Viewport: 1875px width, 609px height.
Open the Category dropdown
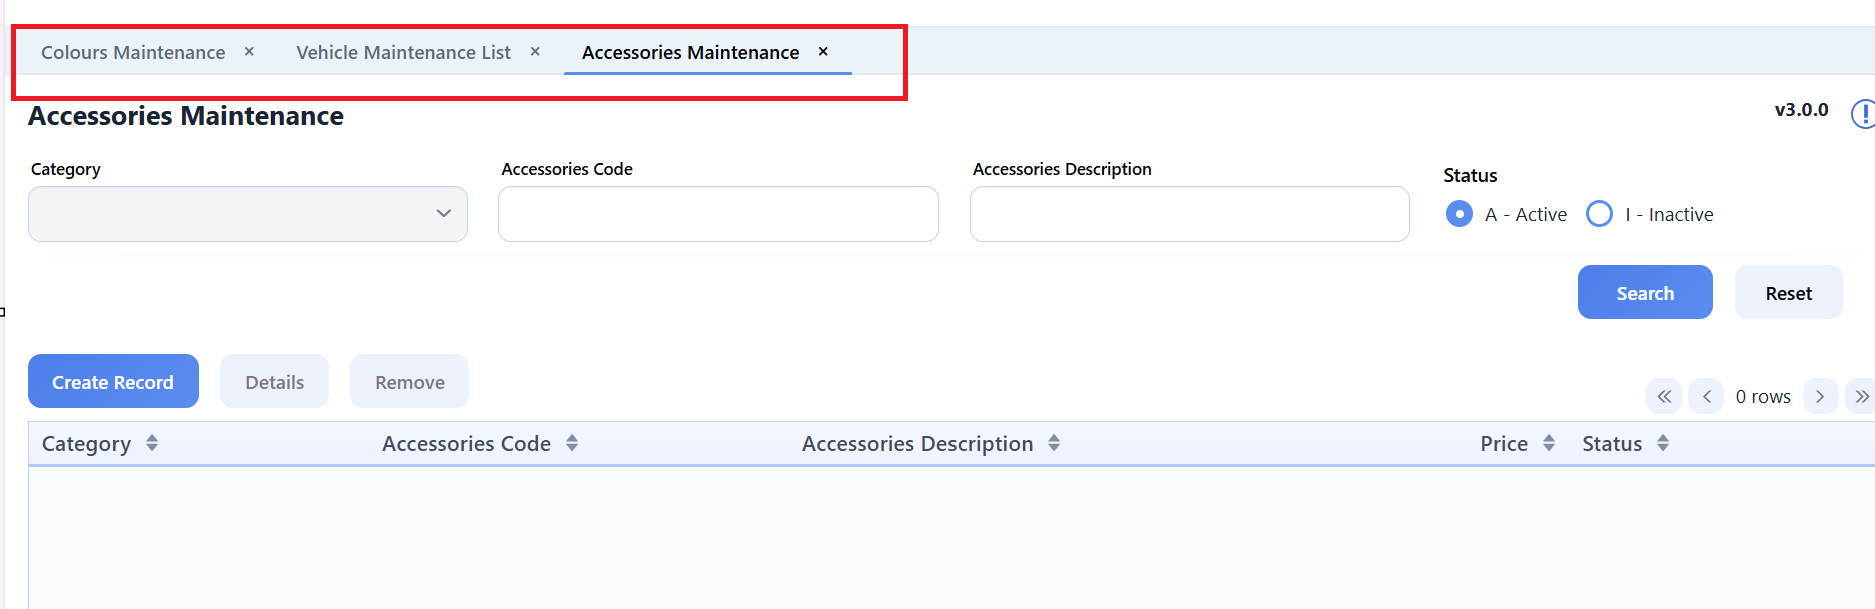pyautogui.click(x=248, y=214)
